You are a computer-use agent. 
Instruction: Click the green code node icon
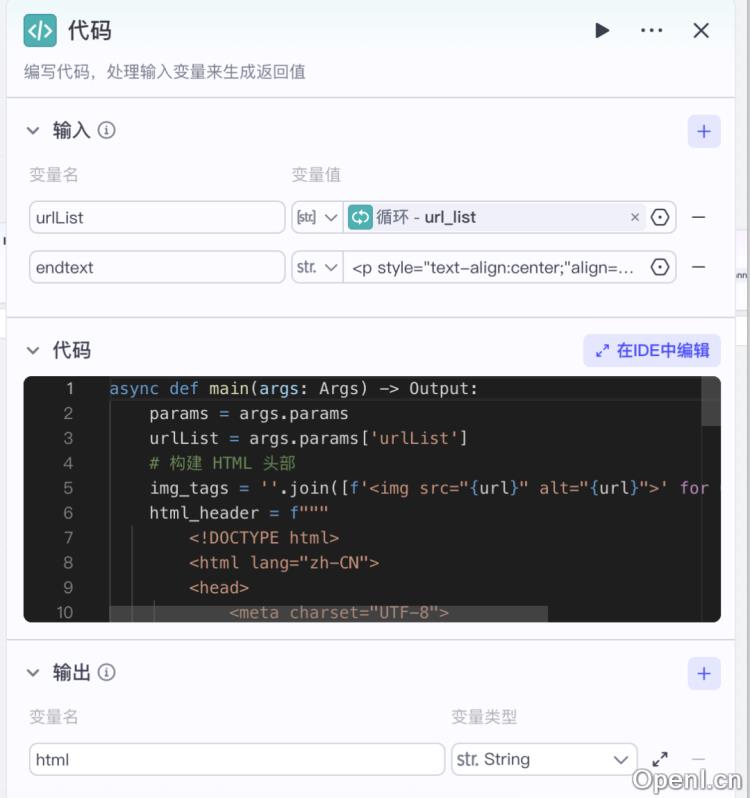click(40, 31)
